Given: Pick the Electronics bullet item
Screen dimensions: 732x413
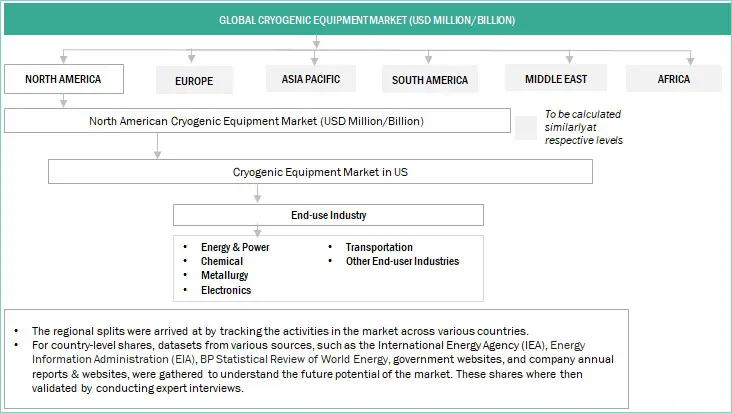Looking at the screenshot, I should coord(226,290).
